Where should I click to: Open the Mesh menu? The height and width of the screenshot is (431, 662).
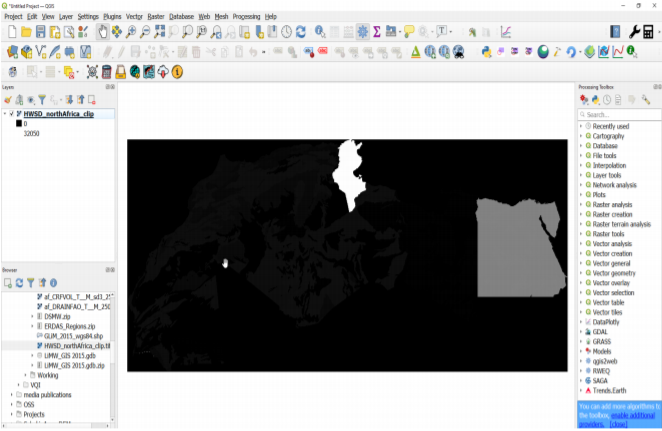(222, 16)
